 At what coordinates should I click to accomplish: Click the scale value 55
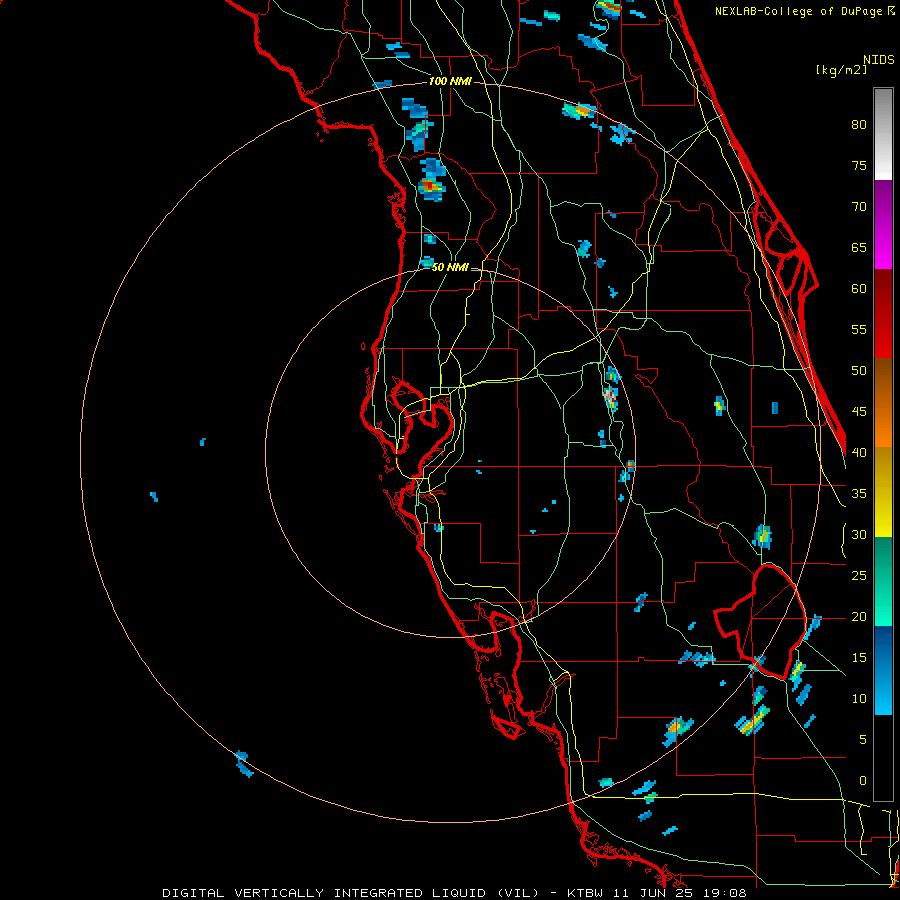click(x=859, y=329)
